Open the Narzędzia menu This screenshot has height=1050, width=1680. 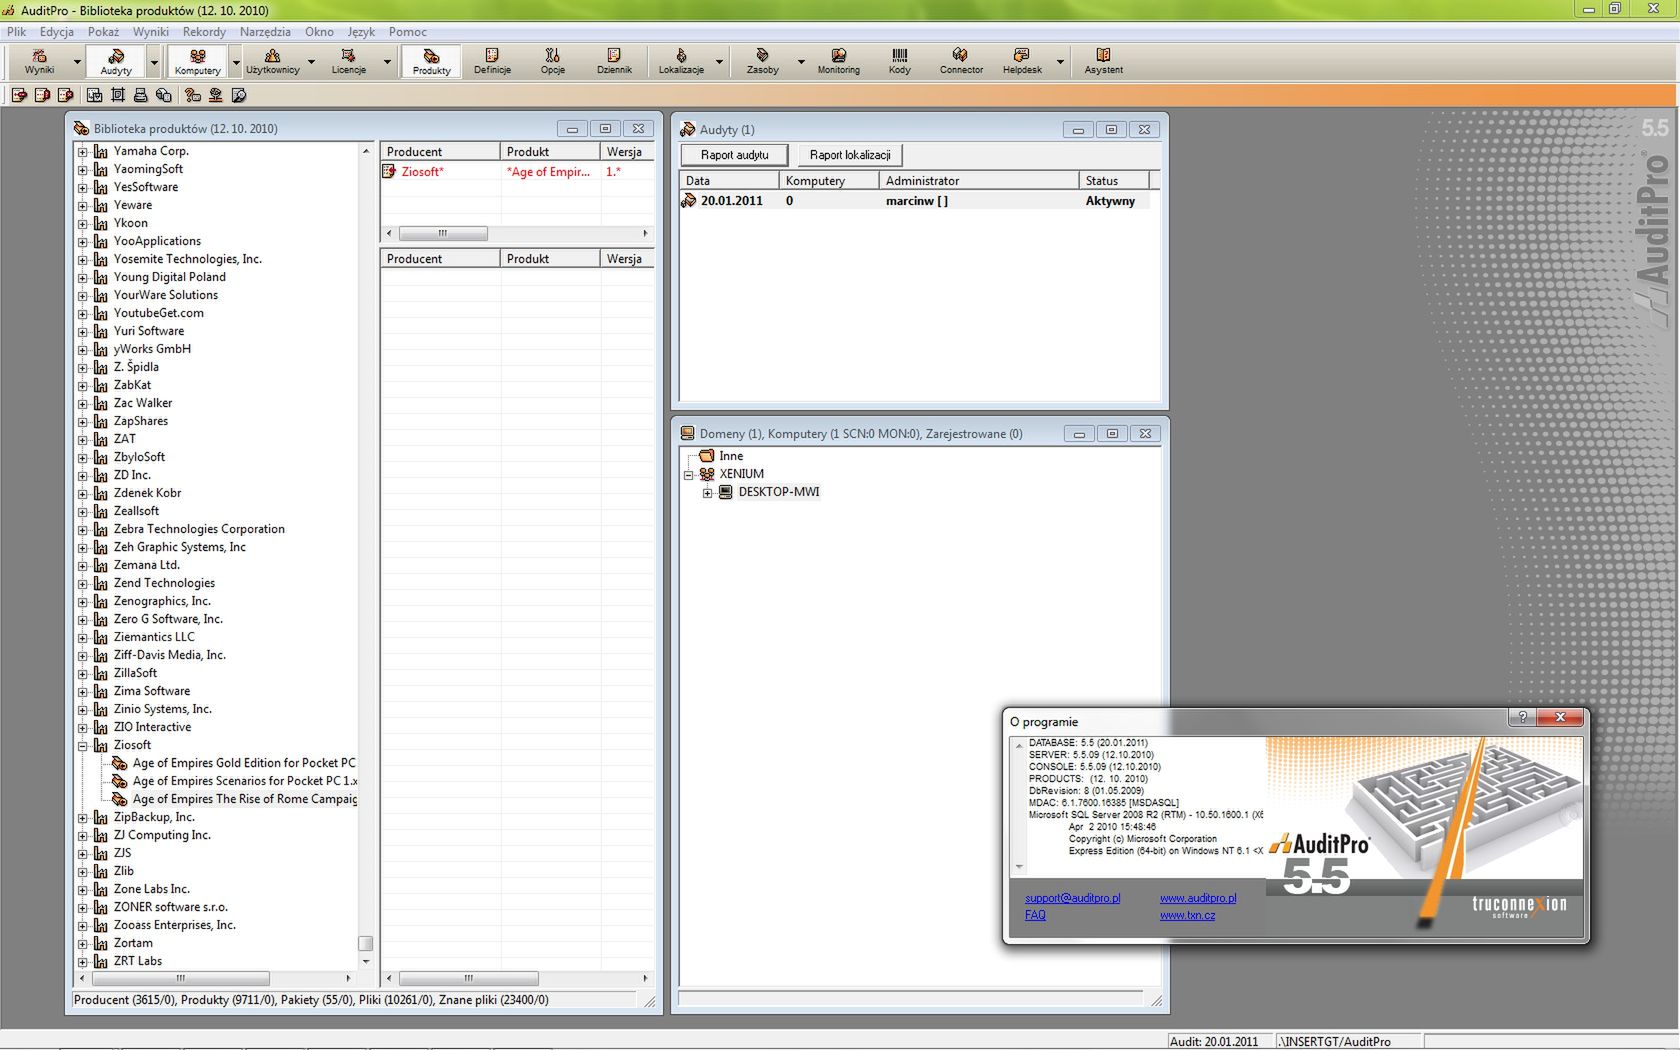[265, 31]
